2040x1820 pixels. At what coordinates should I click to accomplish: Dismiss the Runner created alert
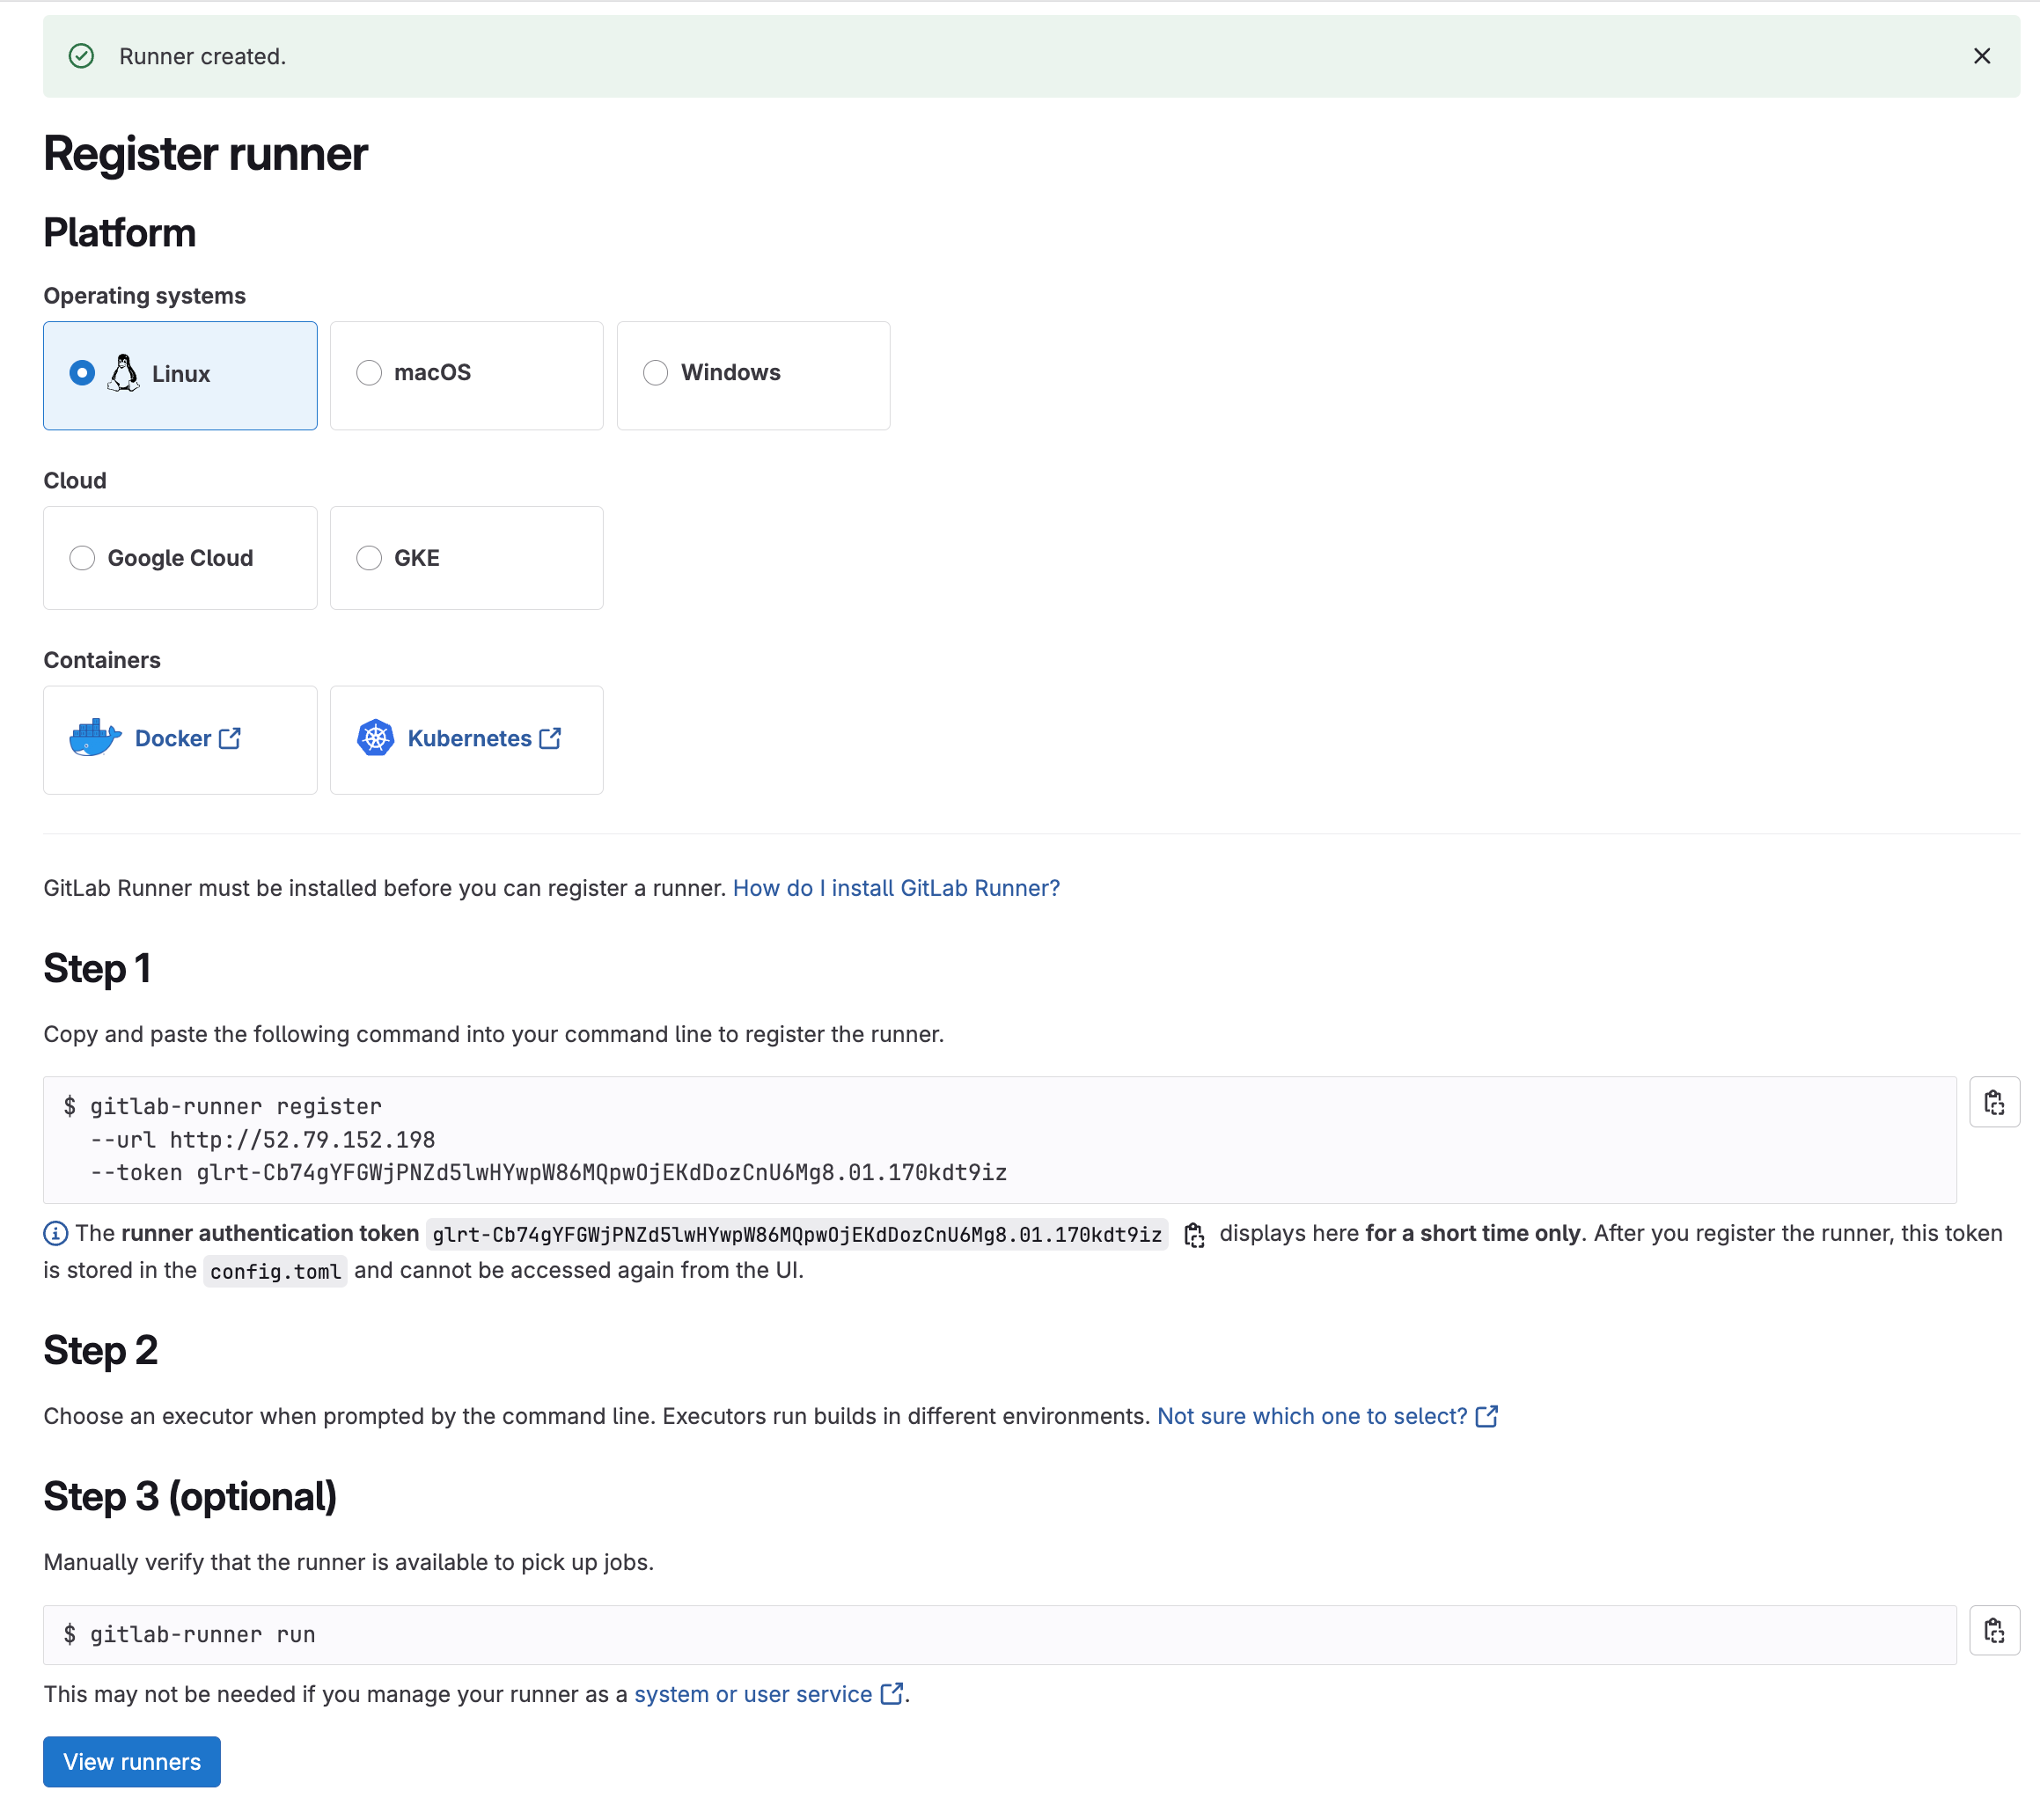pyautogui.click(x=1981, y=56)
